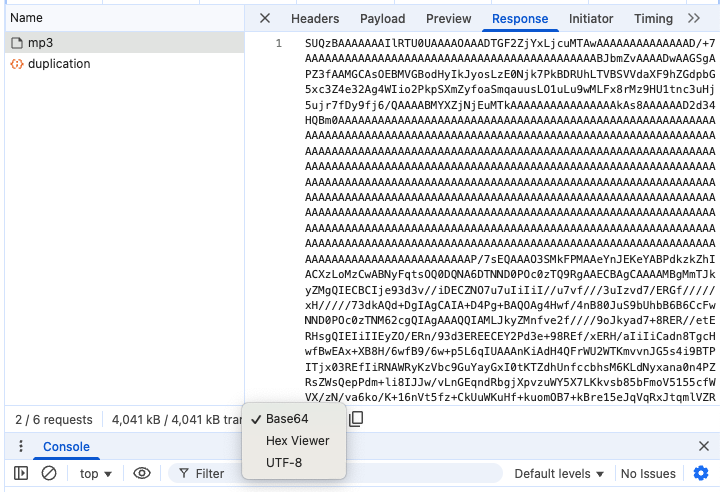Image resolution: width=720 pixels, height=492 pixels.
Task: Switch response encoding to UTF-8
Action: [x=283, y=462]
